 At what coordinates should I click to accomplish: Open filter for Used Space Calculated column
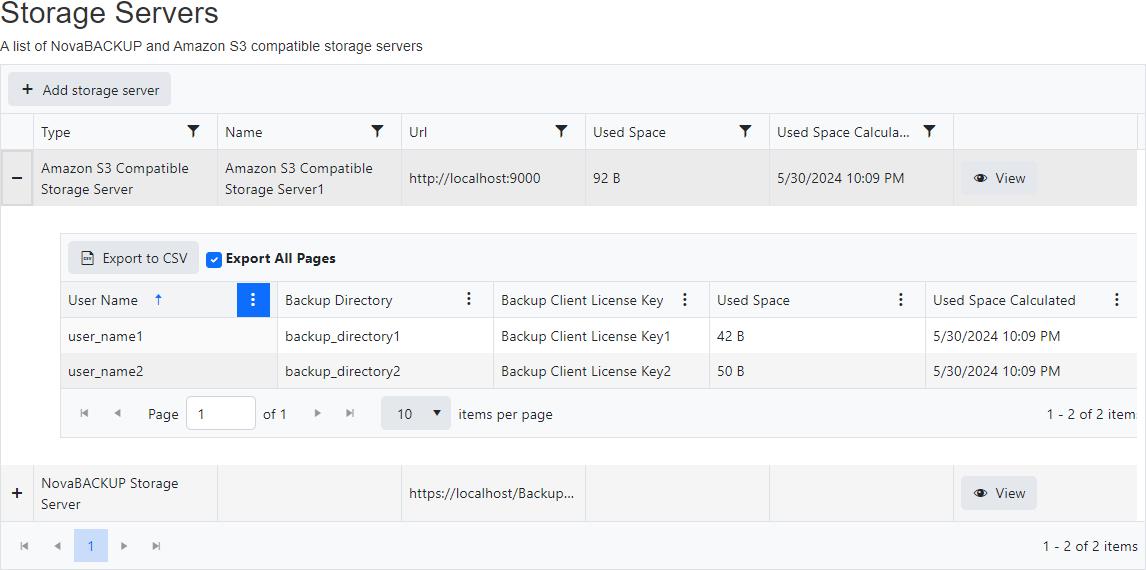[x=929, y=131]
